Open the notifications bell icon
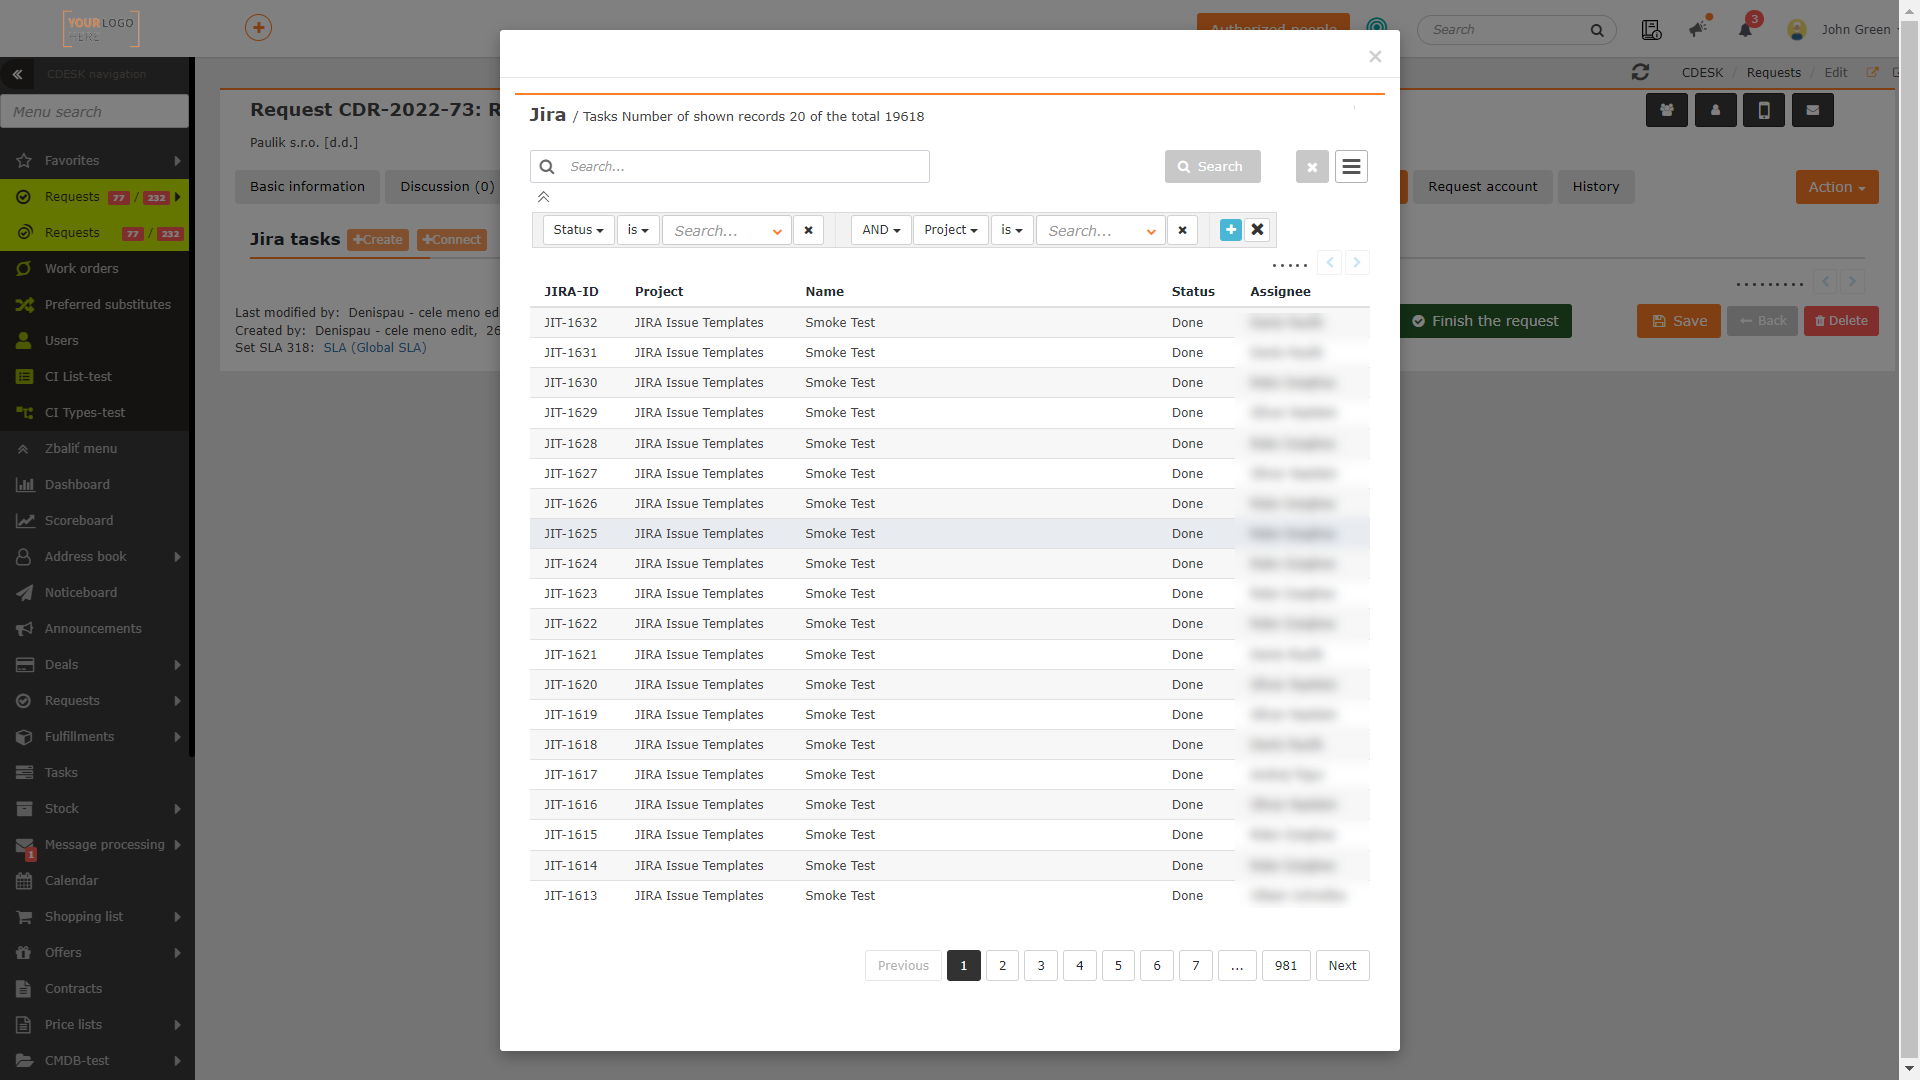This screenshot has height=1080, width=1920. pos(1745,29)
